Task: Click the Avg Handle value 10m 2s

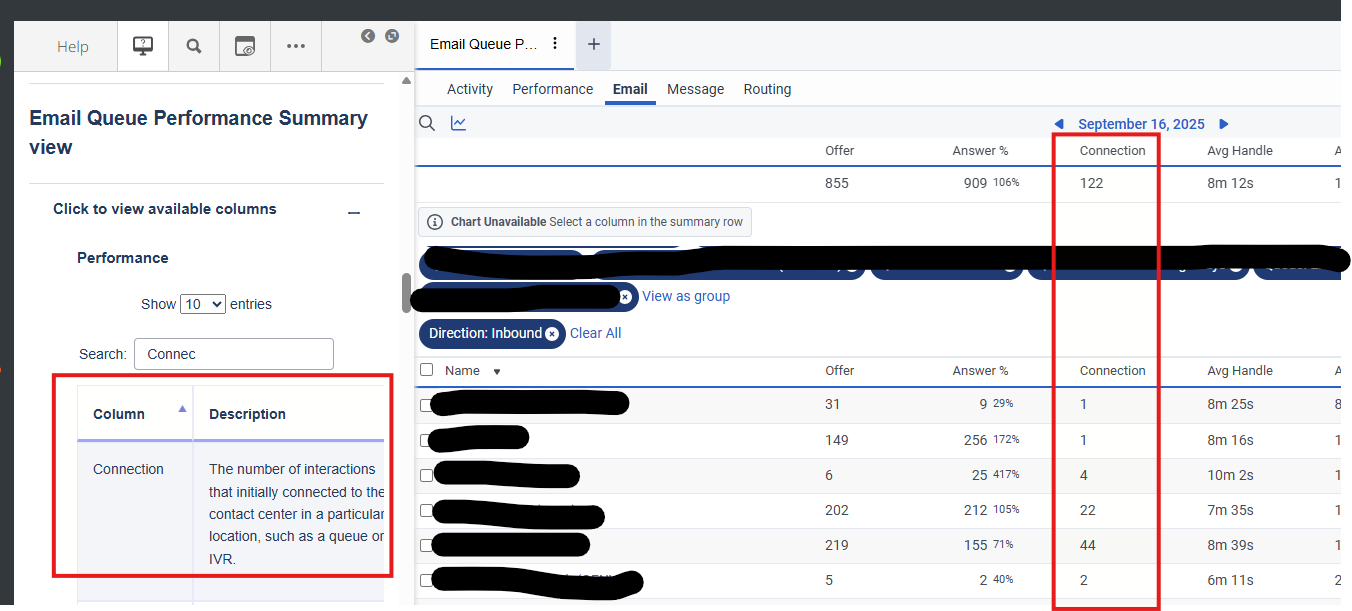Action: point(1232,475)
